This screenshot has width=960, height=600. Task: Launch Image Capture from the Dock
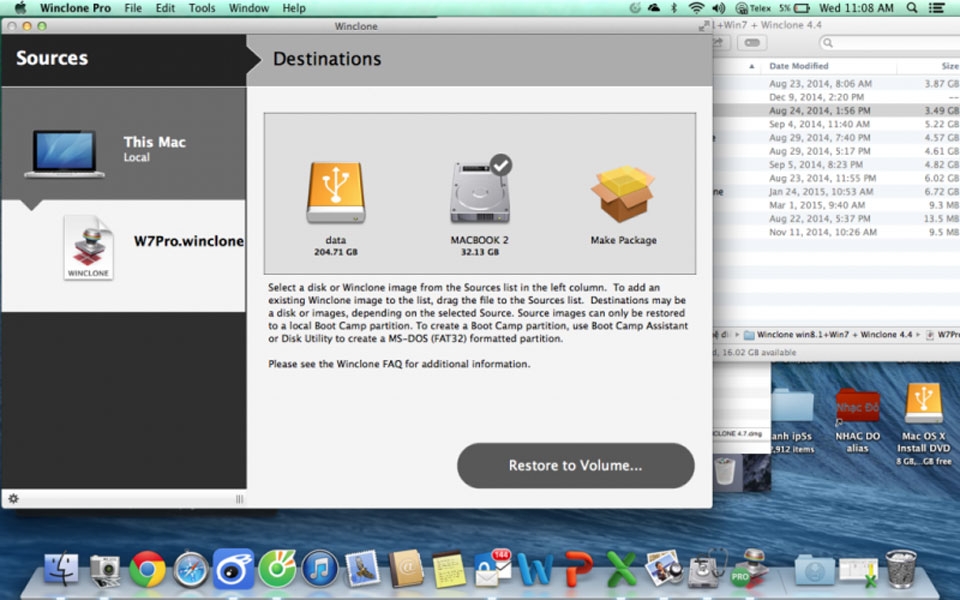click(104, 571)
